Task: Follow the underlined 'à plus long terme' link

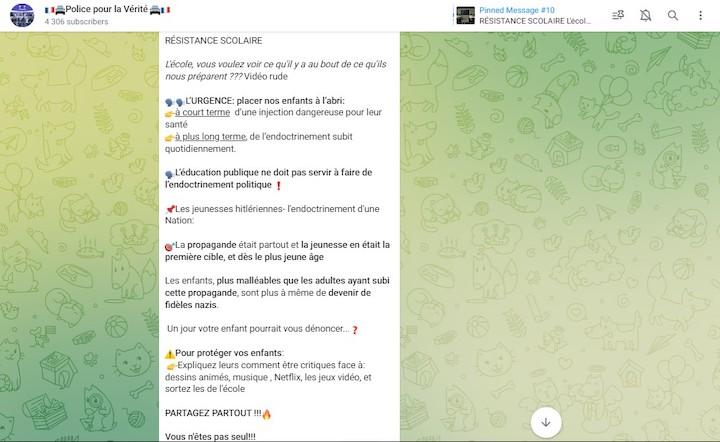Action: [210, 136]
